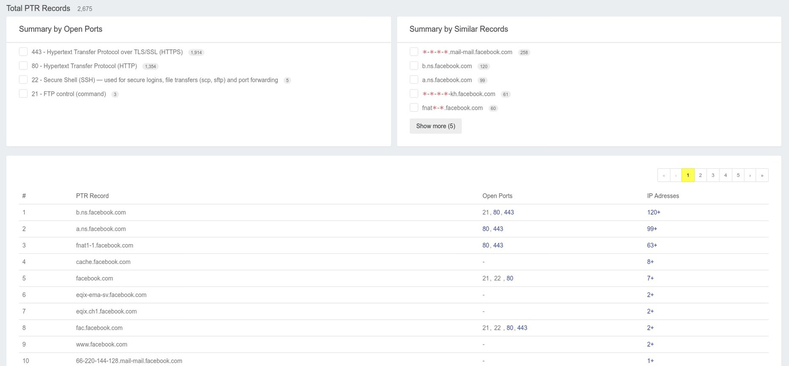Open 2+ IP addresses for www.facebook.com
This screenshot has width=789, height=366.
coord(651,345)
